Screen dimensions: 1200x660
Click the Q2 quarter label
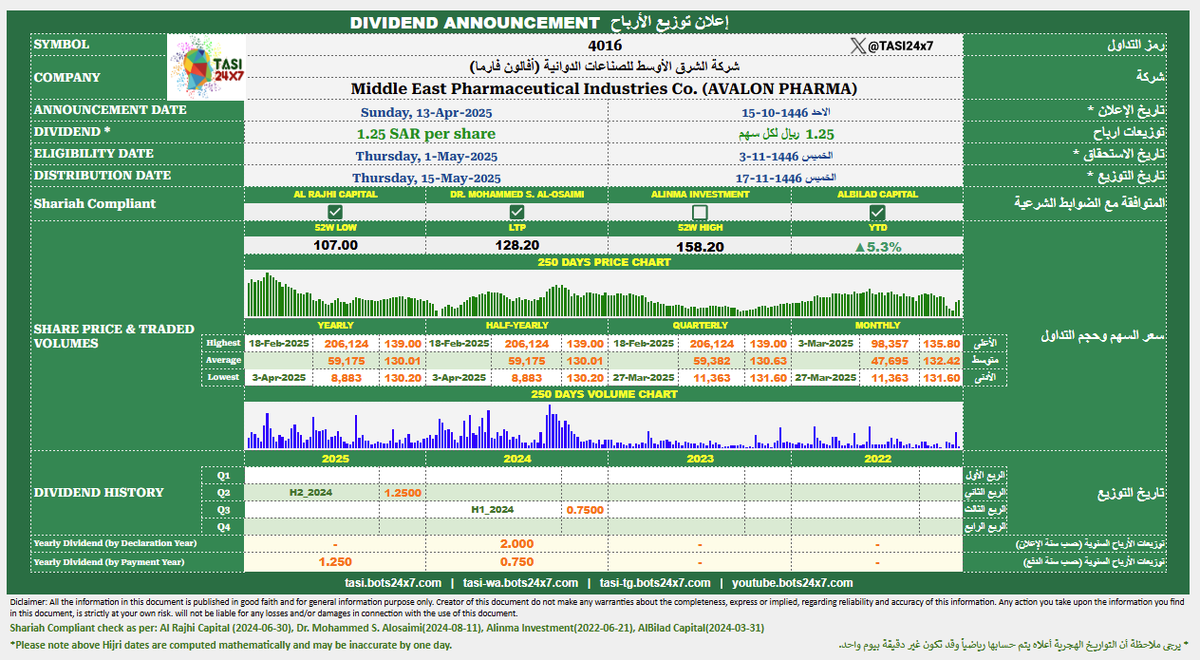tap(223, 492)
